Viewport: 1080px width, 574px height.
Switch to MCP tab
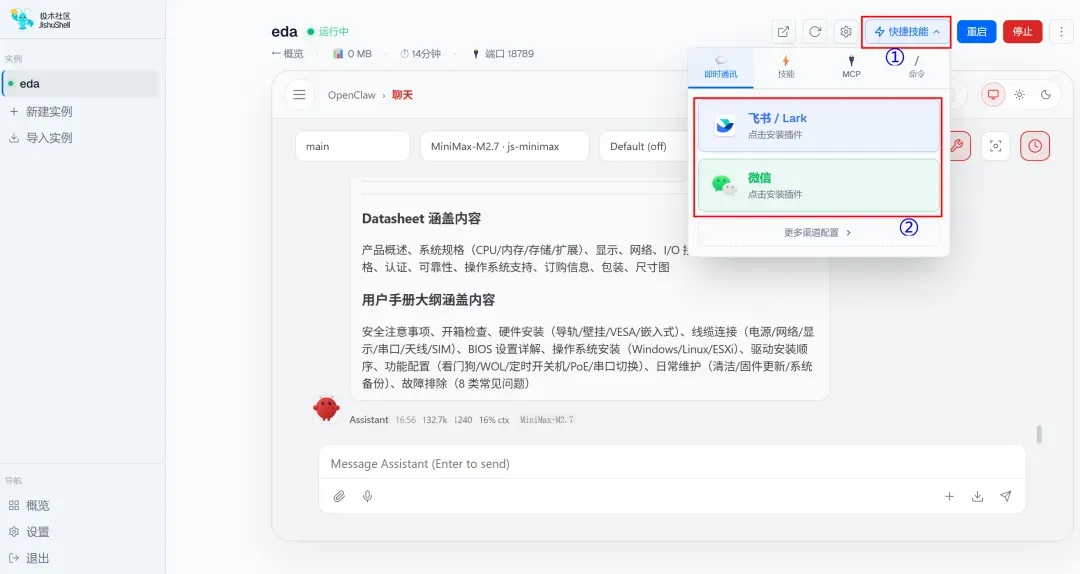coord(851,67)
